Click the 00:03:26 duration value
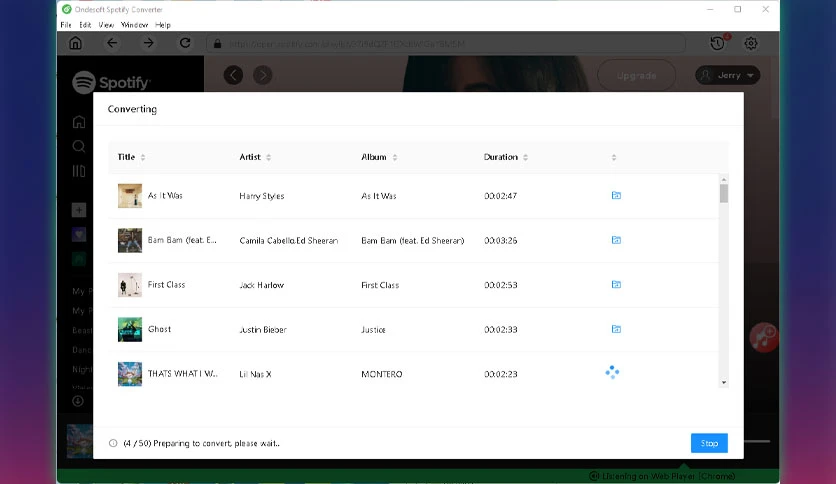The width and height of the screenshot is (836, 484). click(501, 240)
